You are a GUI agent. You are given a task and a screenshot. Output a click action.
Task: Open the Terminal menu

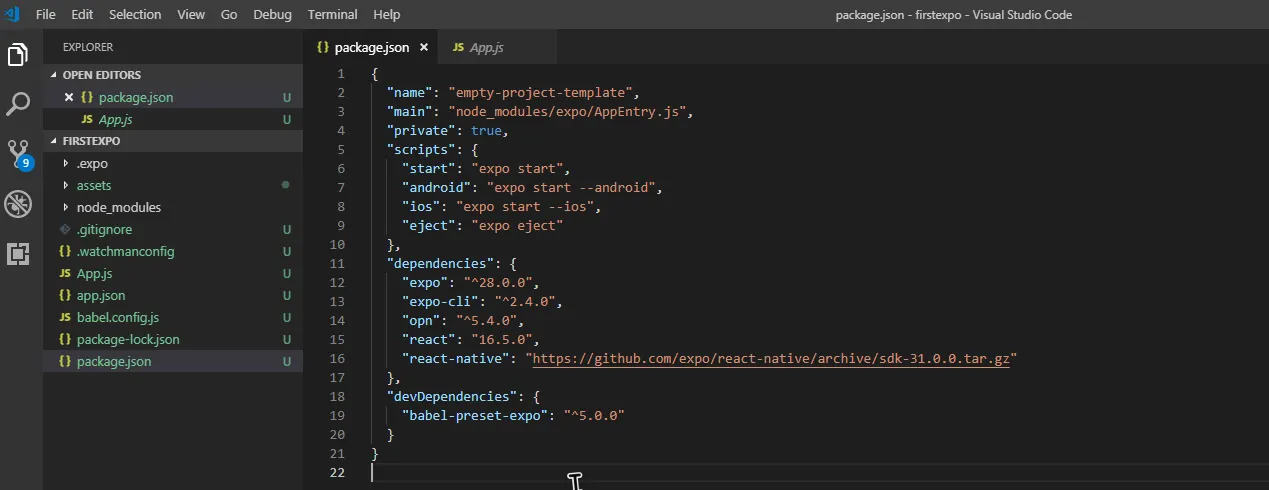(332, 14)
